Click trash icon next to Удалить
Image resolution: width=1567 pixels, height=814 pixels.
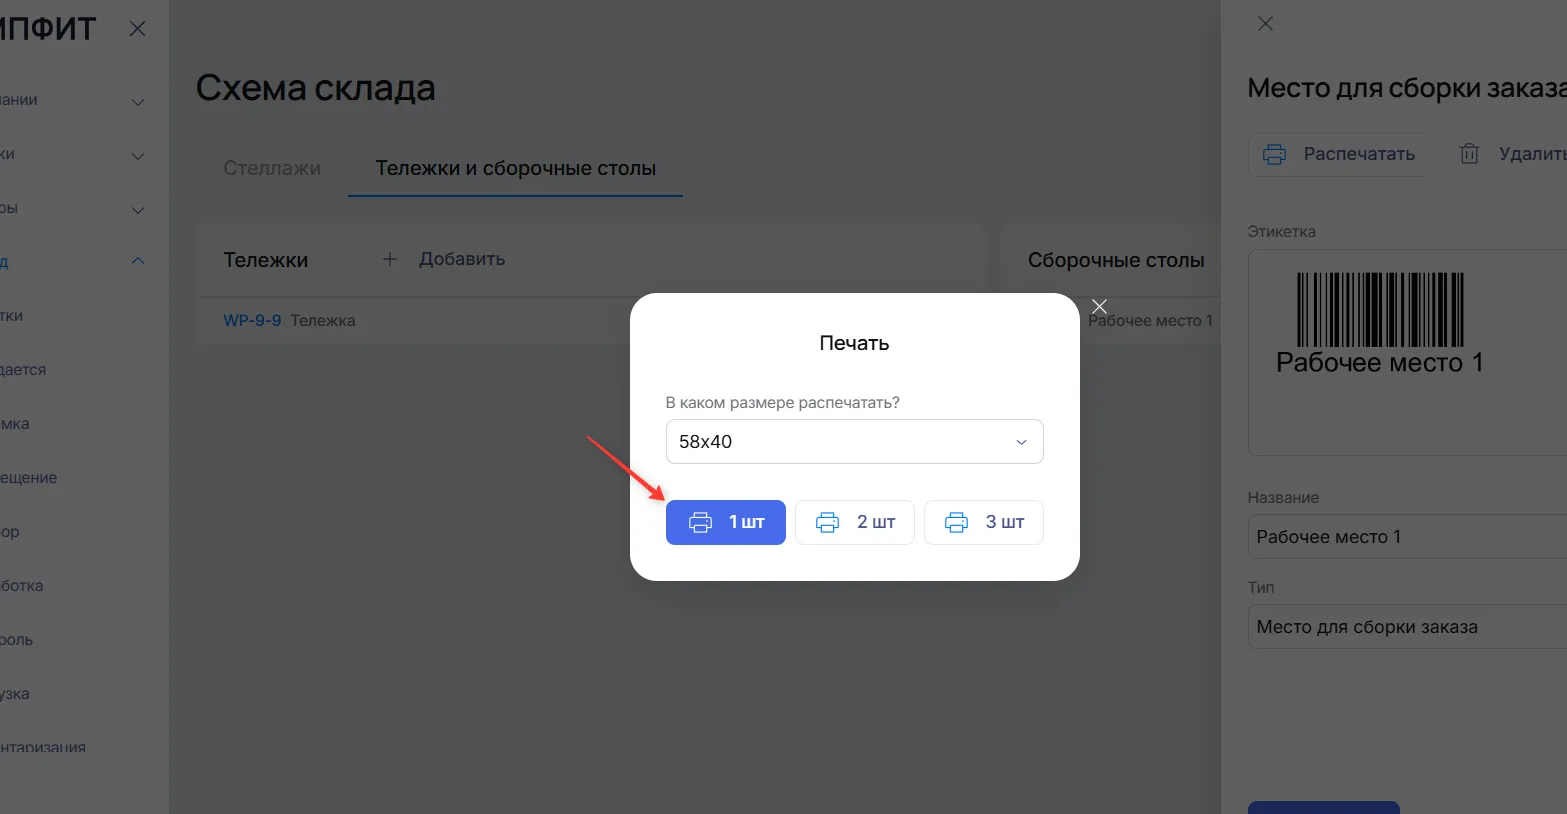coord(1469,154)
